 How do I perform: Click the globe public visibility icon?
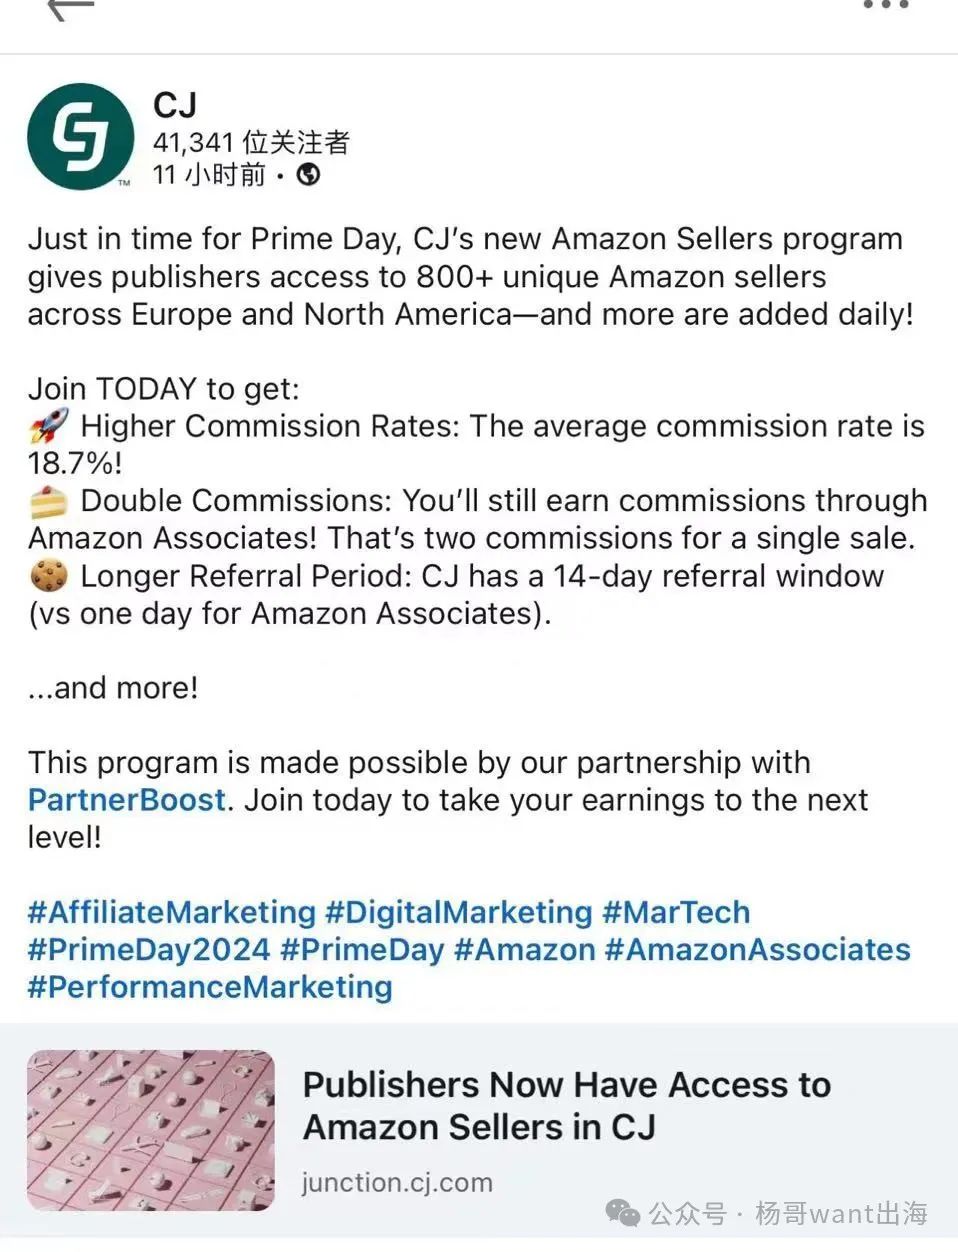[309, 175]
